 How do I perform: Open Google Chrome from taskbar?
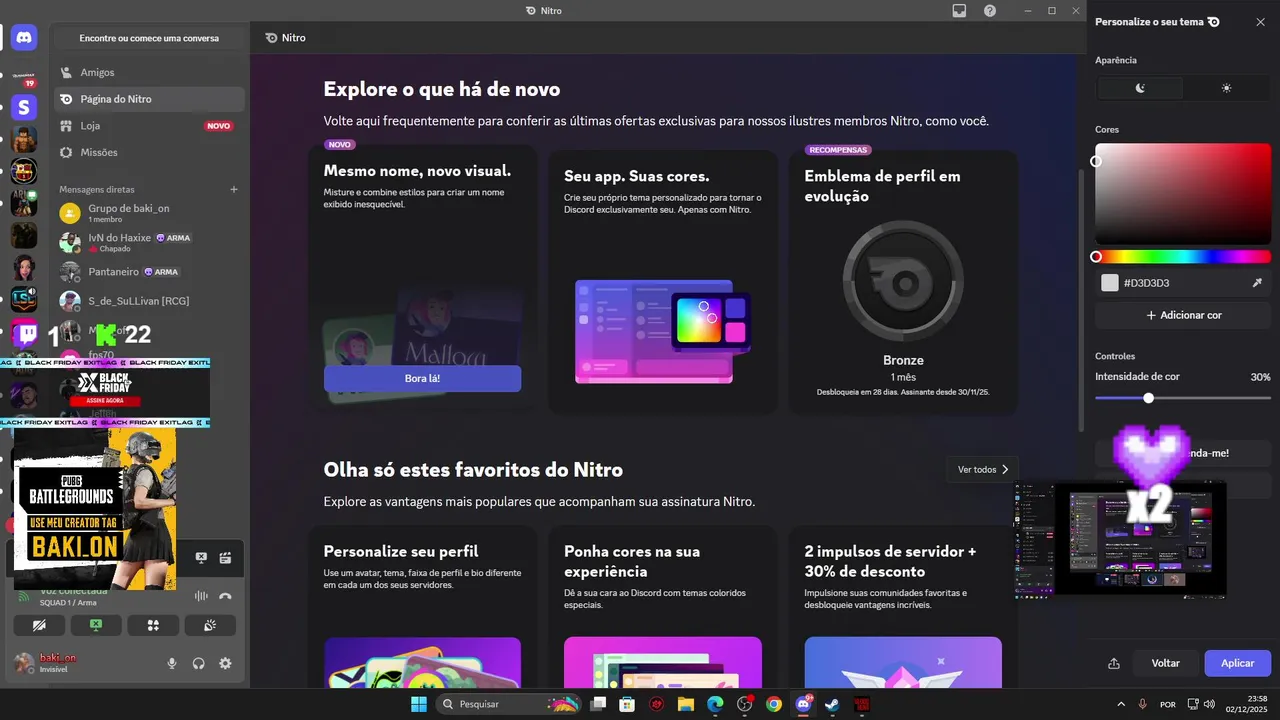pos(774,704)
